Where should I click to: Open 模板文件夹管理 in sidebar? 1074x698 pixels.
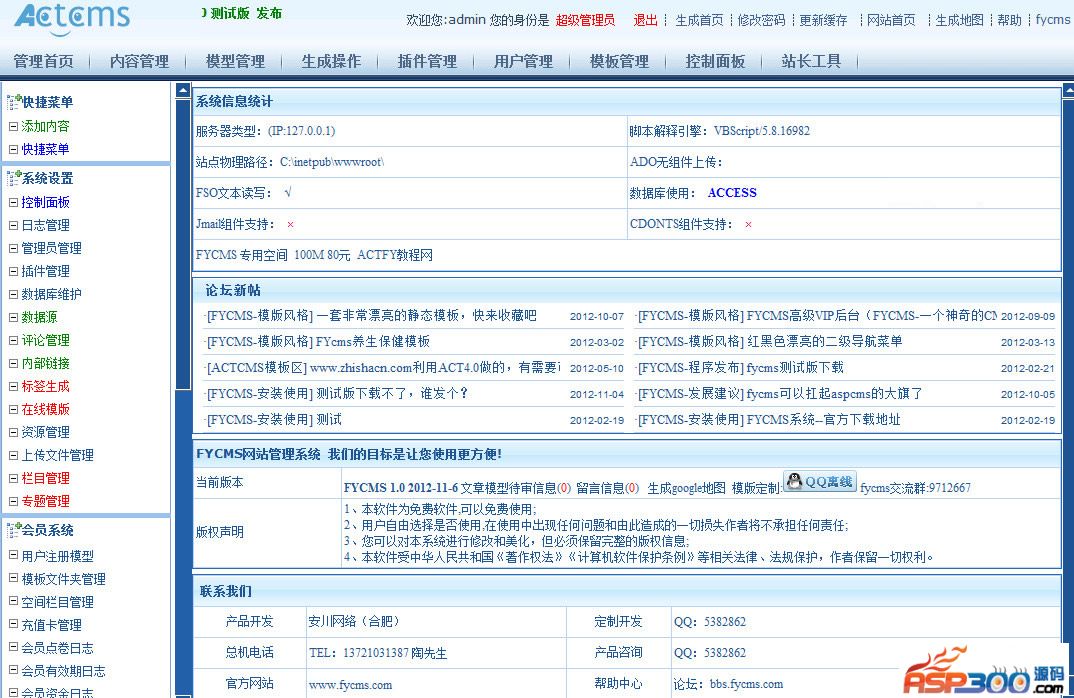coord(64,579)
